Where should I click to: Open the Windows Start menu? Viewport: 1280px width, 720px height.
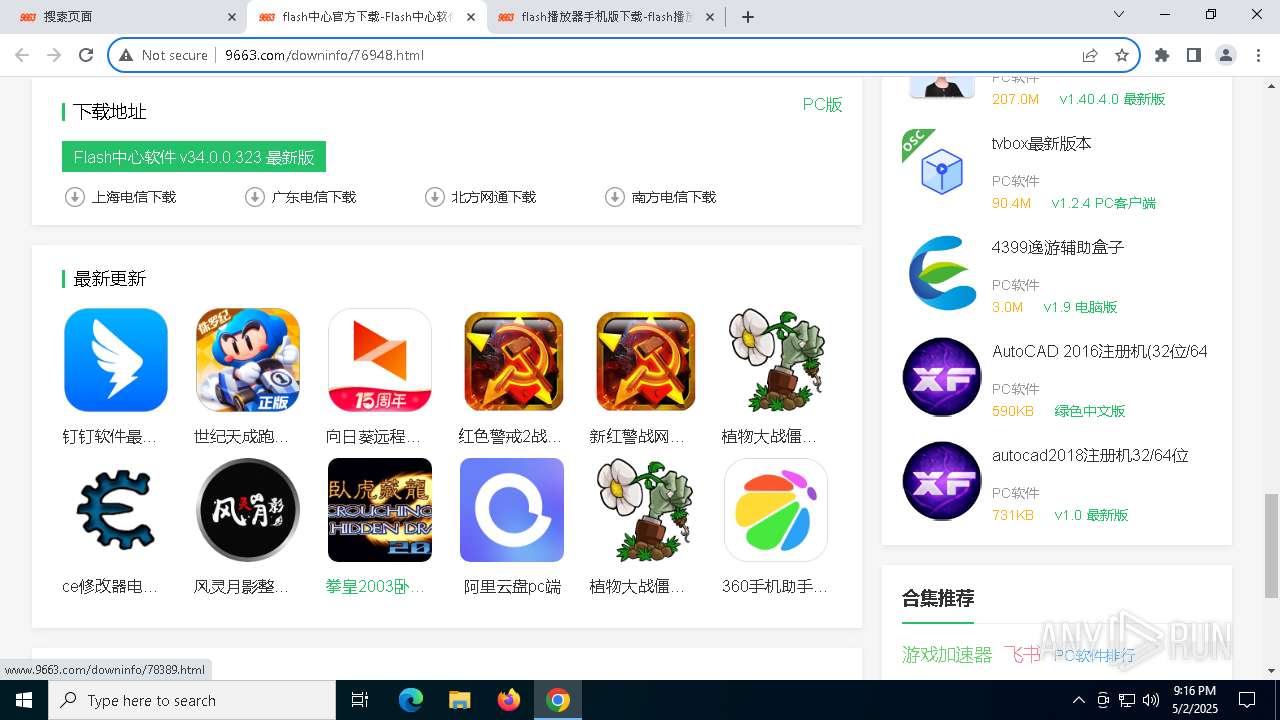pos(24,700)
